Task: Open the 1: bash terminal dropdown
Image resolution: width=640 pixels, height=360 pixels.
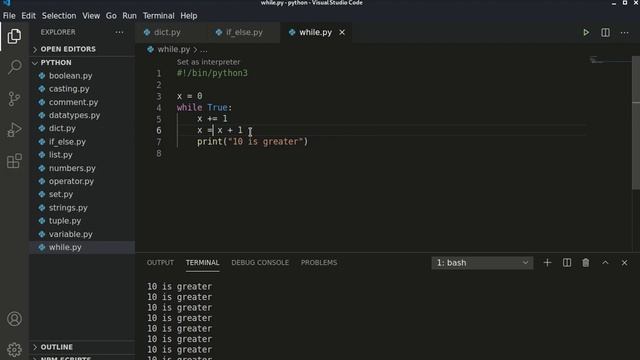Action: click(482, 263)
